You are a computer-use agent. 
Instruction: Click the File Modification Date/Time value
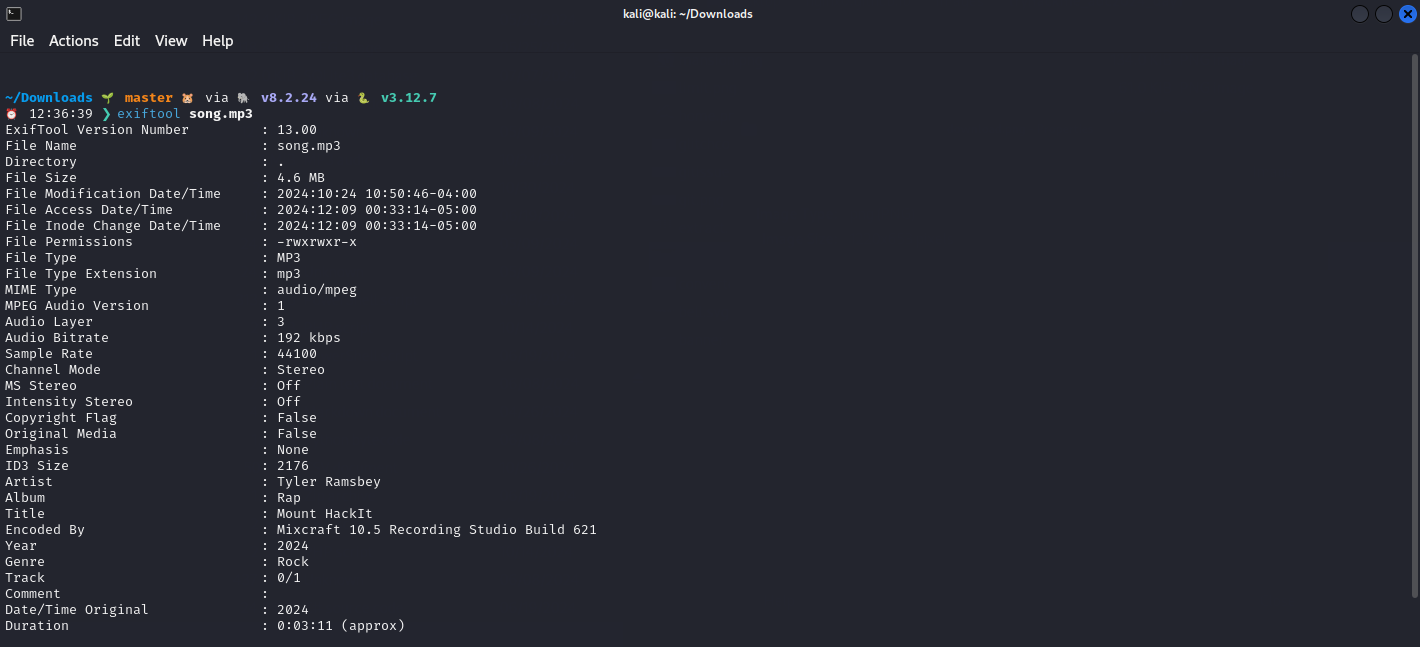point(377,194)
